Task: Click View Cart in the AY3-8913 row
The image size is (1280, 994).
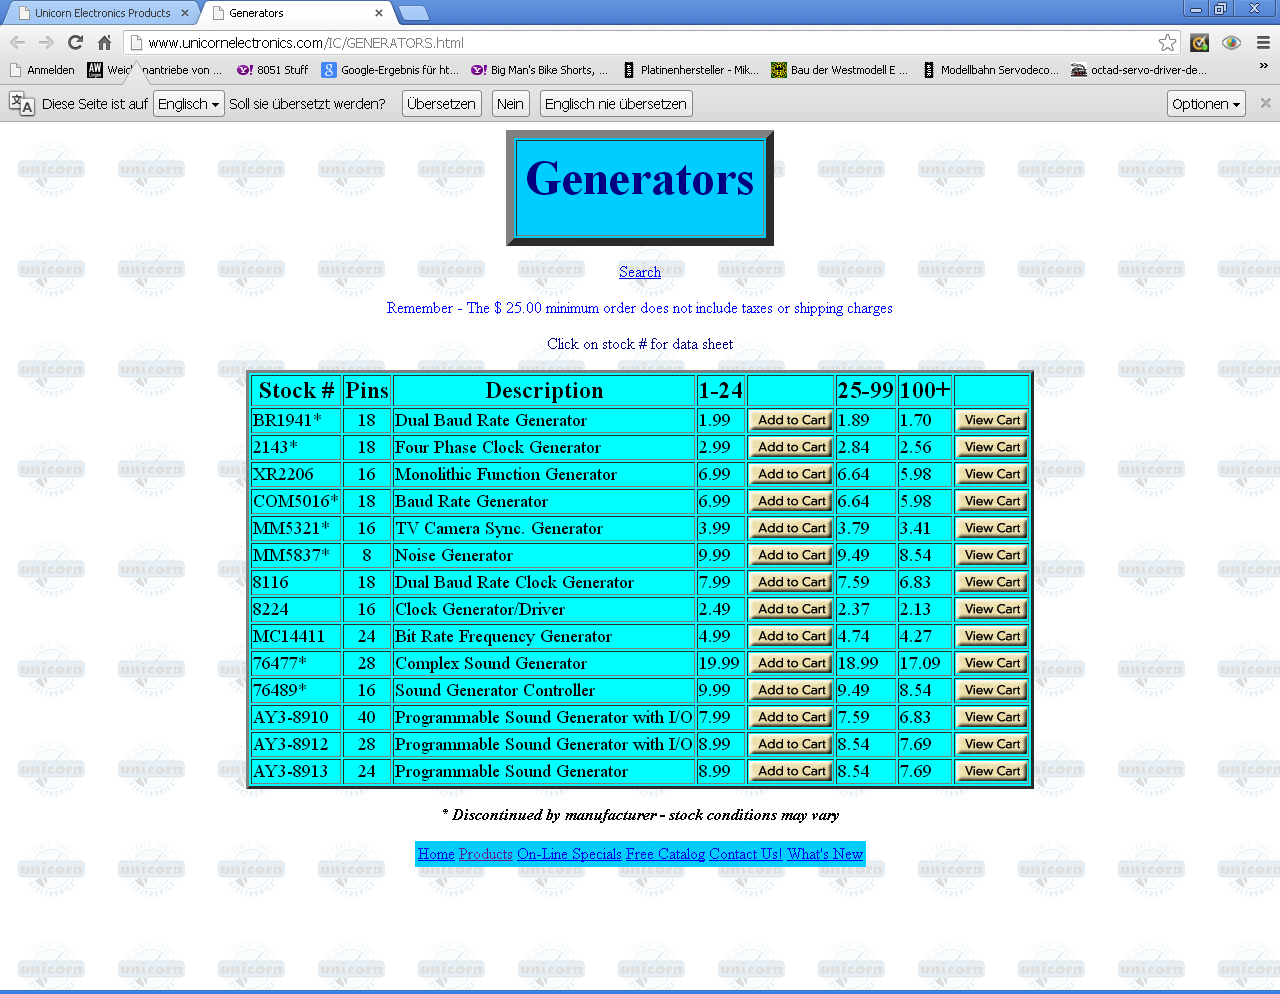Action: pos(992,771)
